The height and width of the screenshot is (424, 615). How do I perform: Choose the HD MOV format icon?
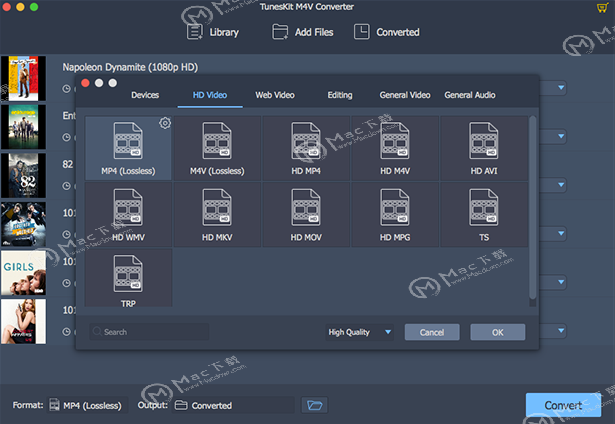pyautogui.click(x=306, y=207)
